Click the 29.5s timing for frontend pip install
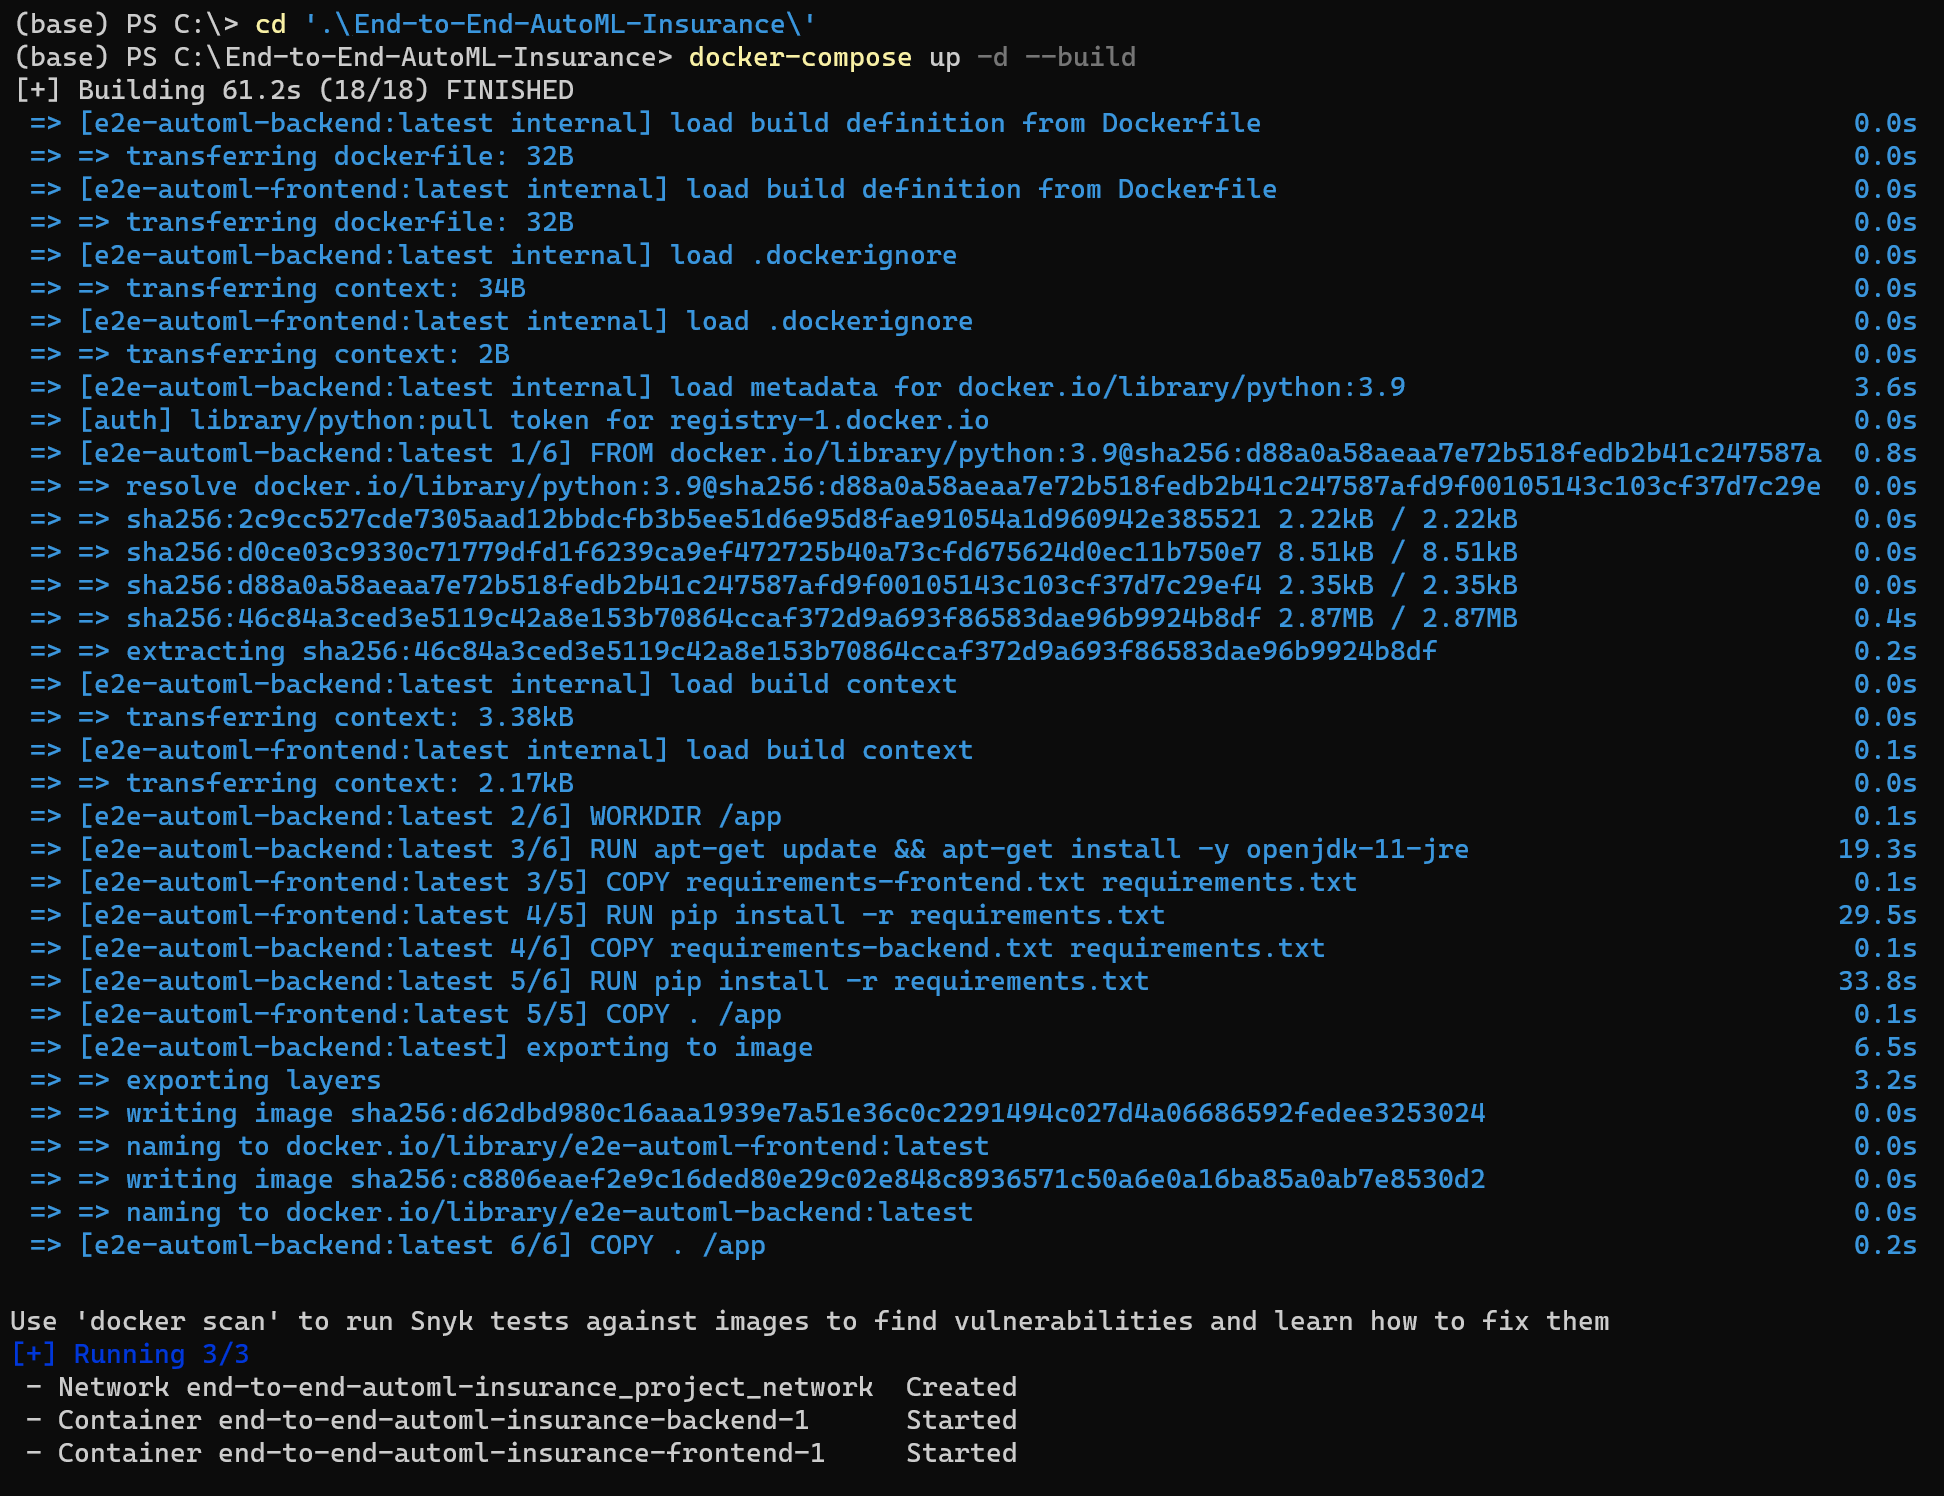This screenshot has width=1944, height=1496. pyautogui.click(x=1877, y=915)
